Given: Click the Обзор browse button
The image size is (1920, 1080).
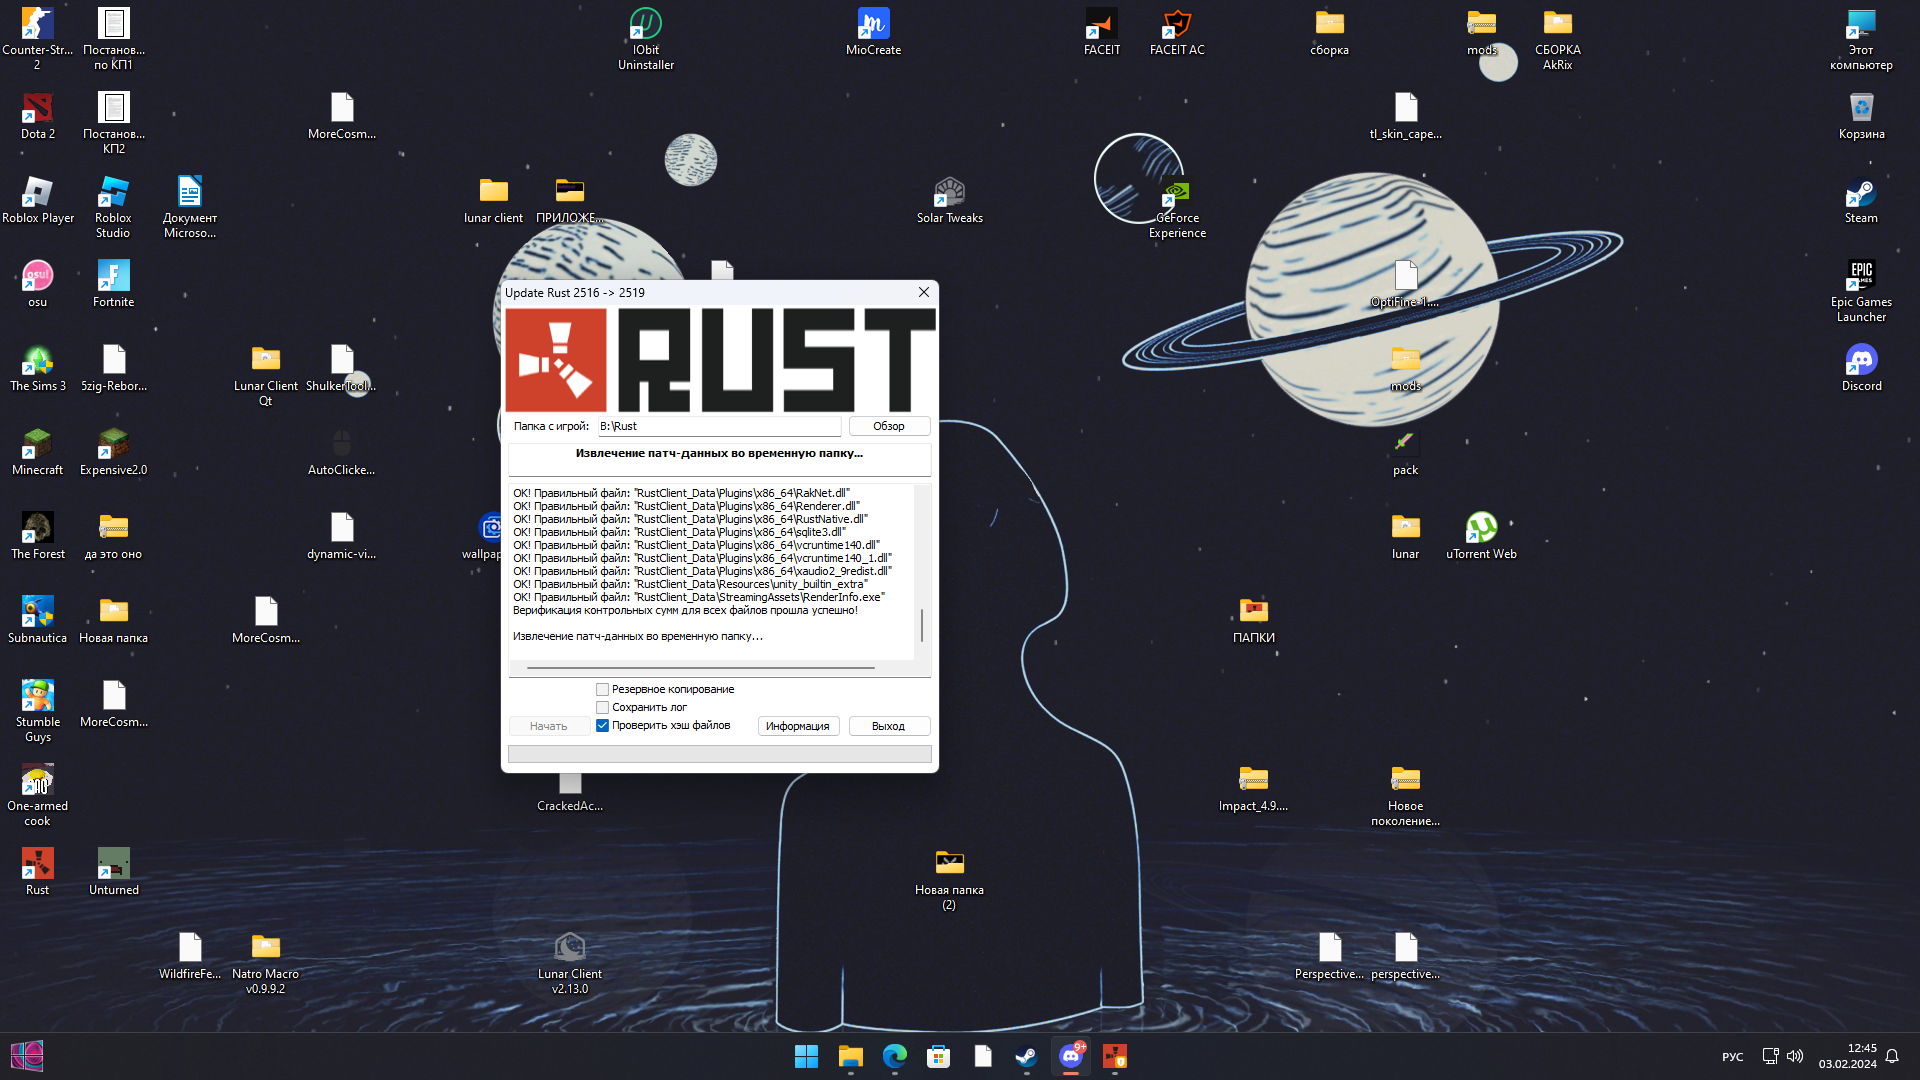Looking at the screenshot, I should point(889,426).
